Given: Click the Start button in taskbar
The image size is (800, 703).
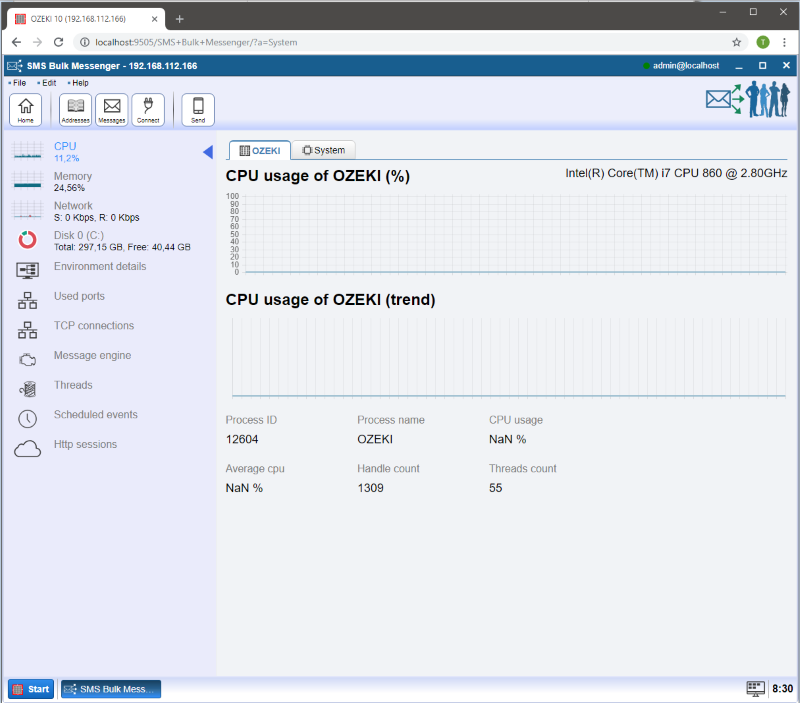Looking at the screenshot, I should coord(31,689).
